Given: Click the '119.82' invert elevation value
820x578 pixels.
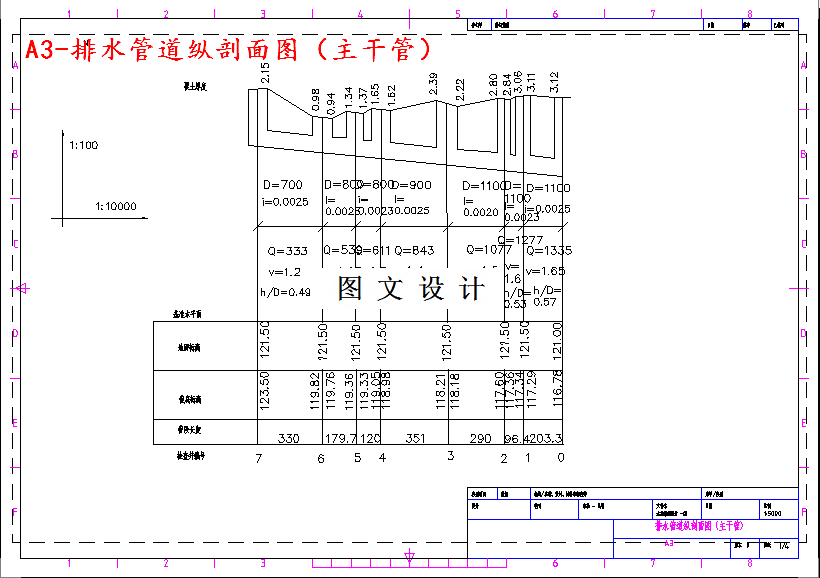Looking at the screenshot, I should (x=314, y=391).
